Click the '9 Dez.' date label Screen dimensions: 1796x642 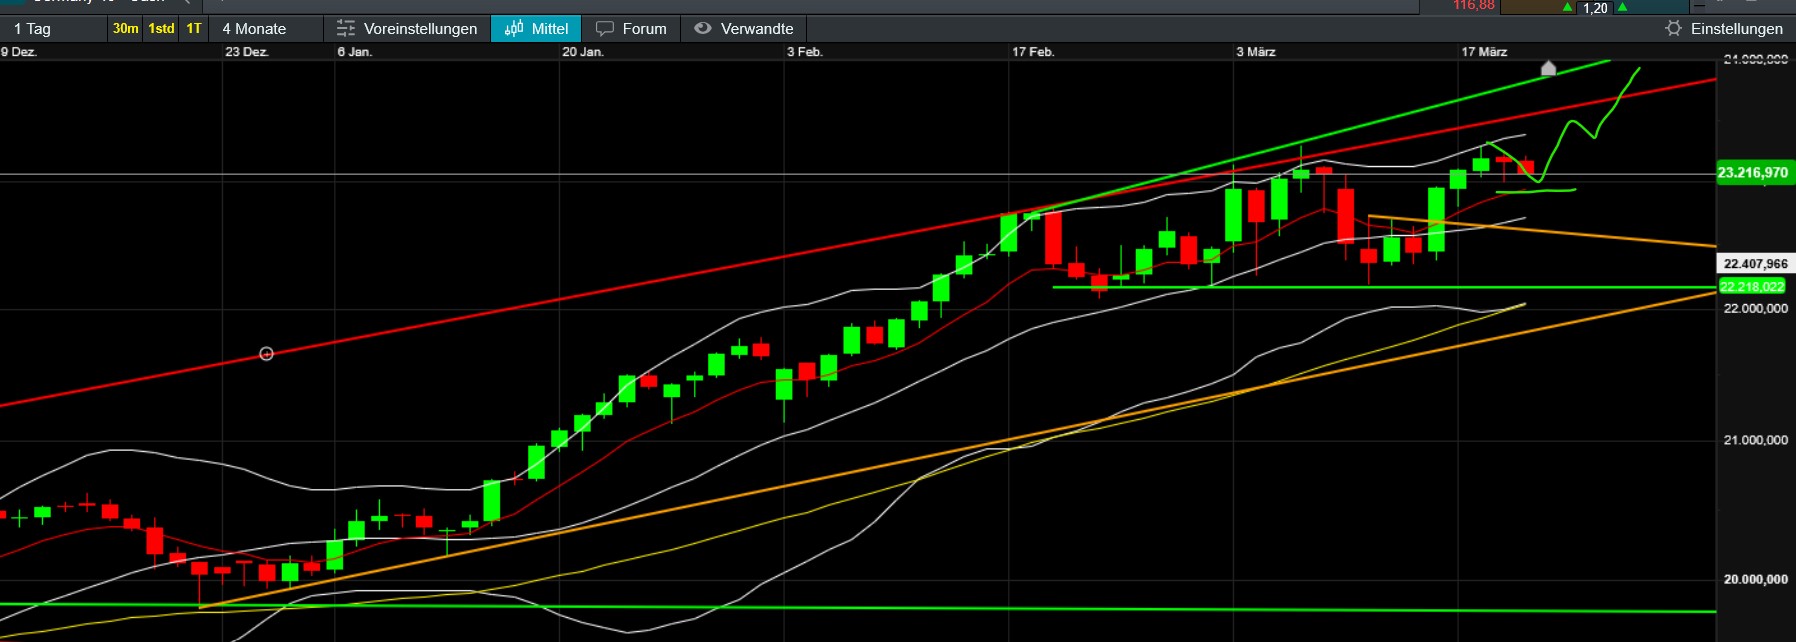coord(19,52)
